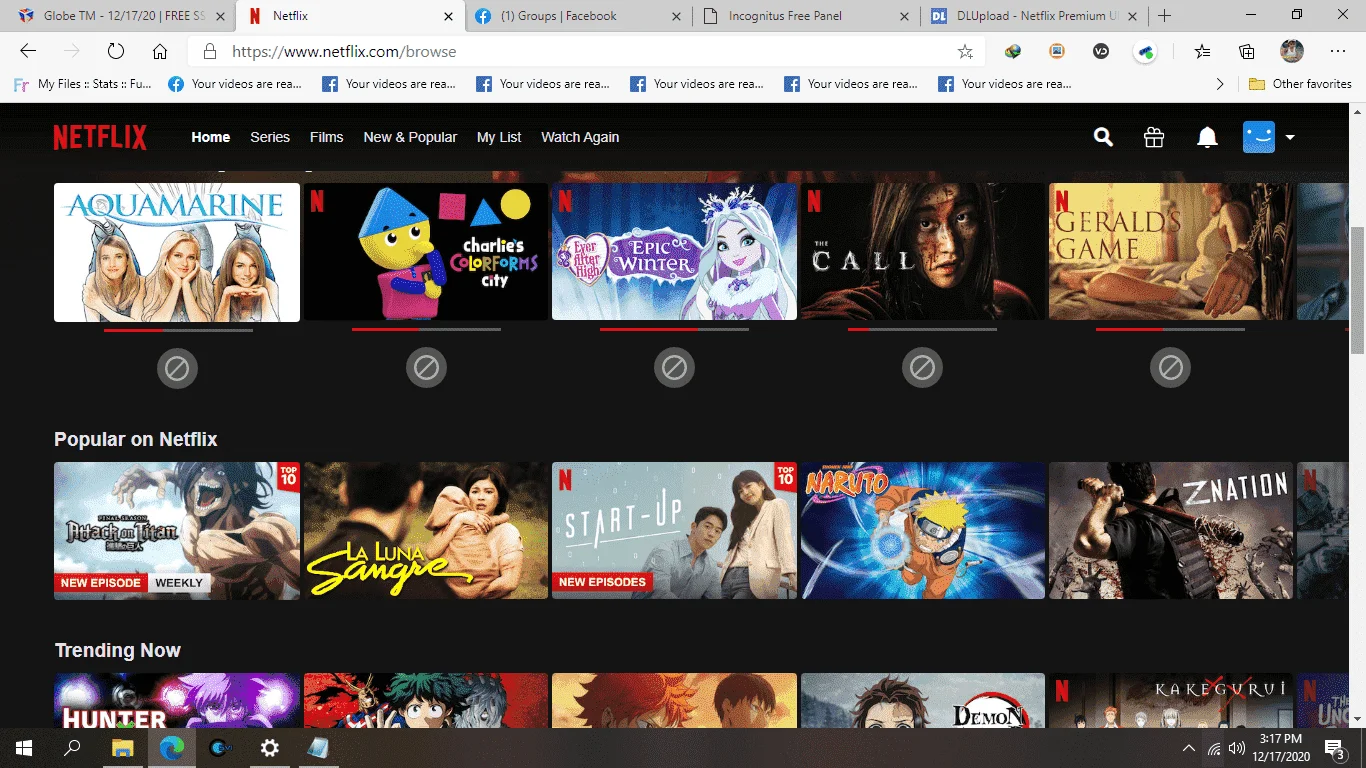Expand the Netflix profile dropdown caret

(x=1290, y=138)
